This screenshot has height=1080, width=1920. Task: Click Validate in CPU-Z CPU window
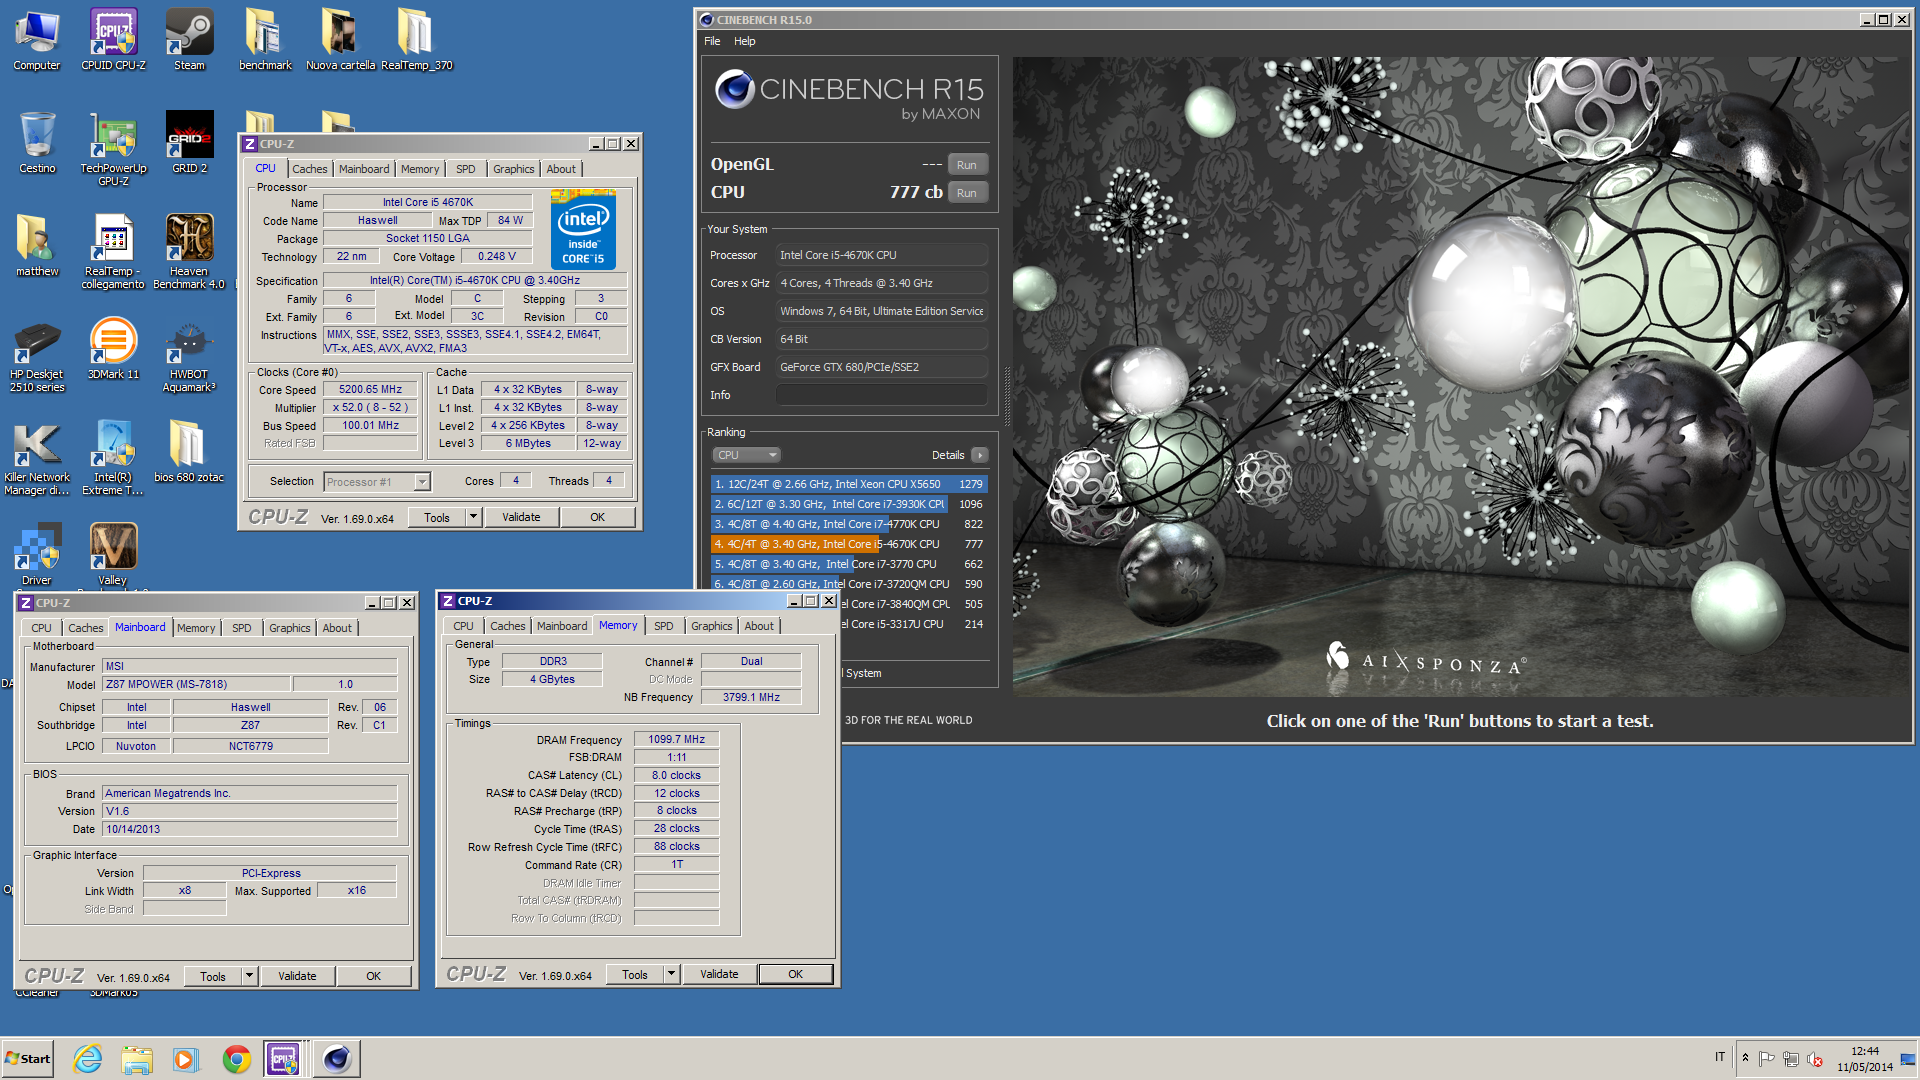click(x=521, y=517)
